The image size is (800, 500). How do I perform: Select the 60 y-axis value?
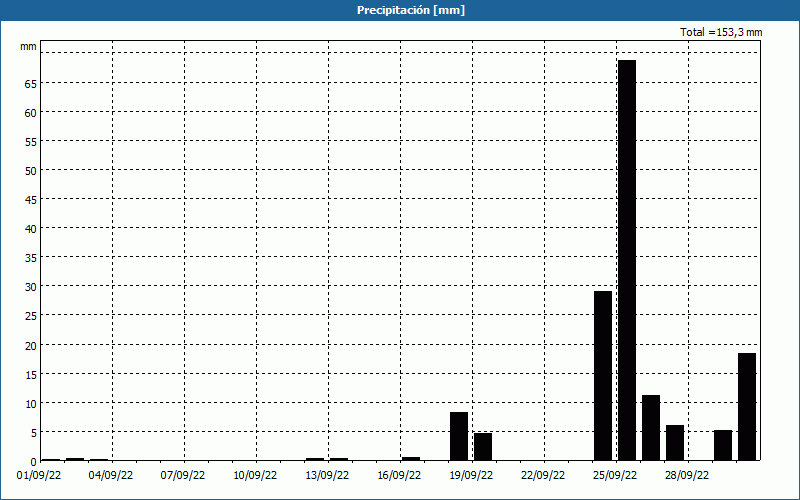point(31,113)
